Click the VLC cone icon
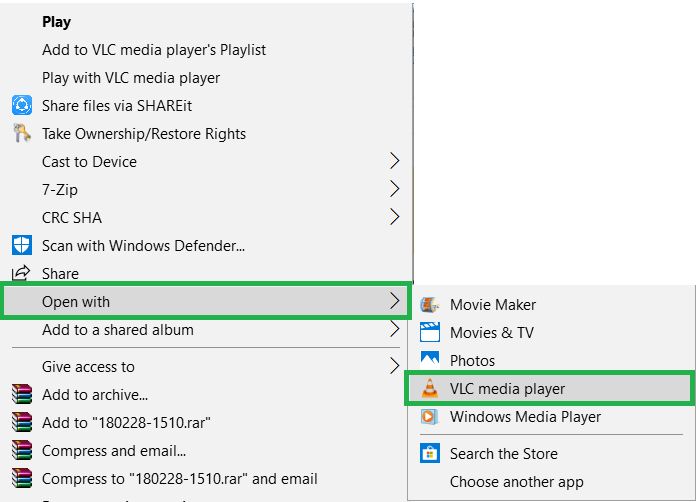The image size is (696, 502). [x=429, y=388]
